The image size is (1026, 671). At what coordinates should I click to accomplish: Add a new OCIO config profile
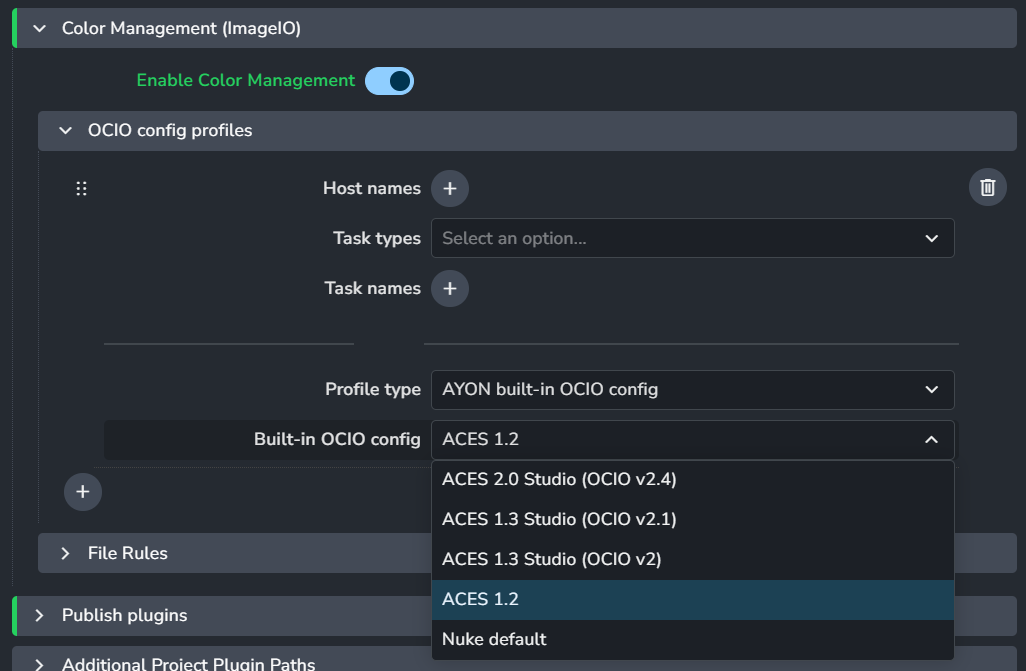83,492
